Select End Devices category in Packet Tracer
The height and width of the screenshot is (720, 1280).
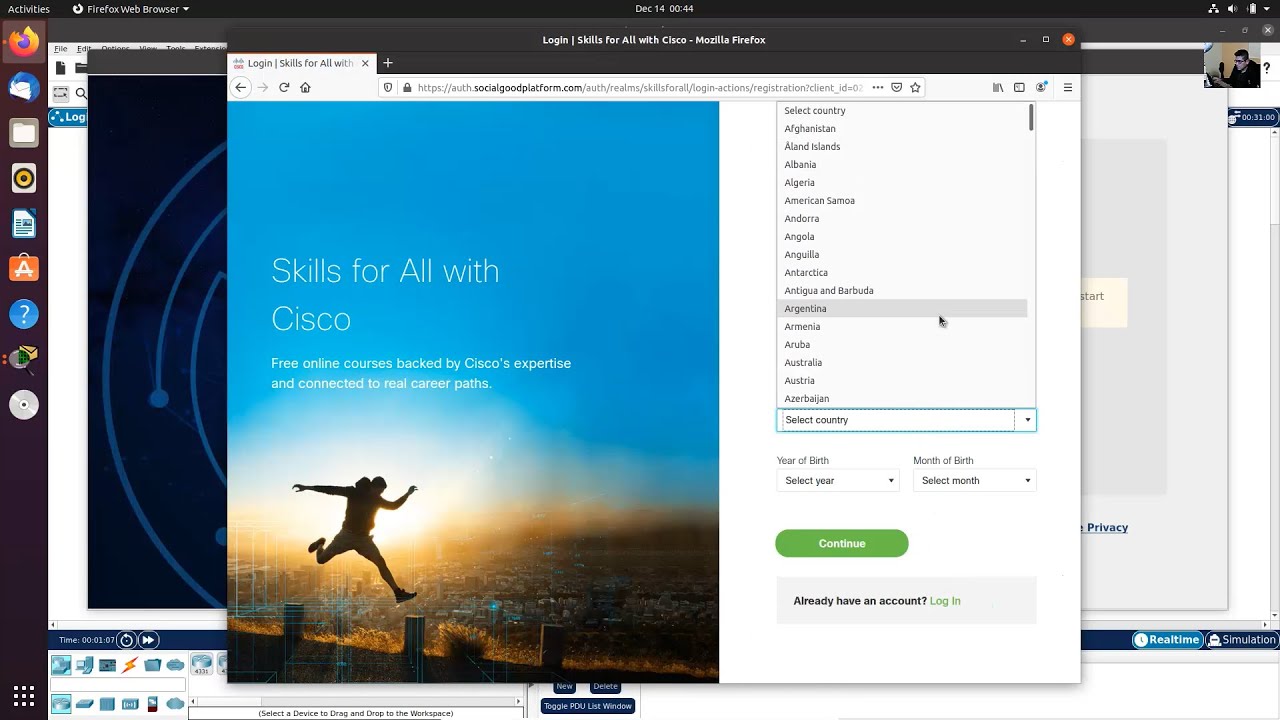point(84,665)
